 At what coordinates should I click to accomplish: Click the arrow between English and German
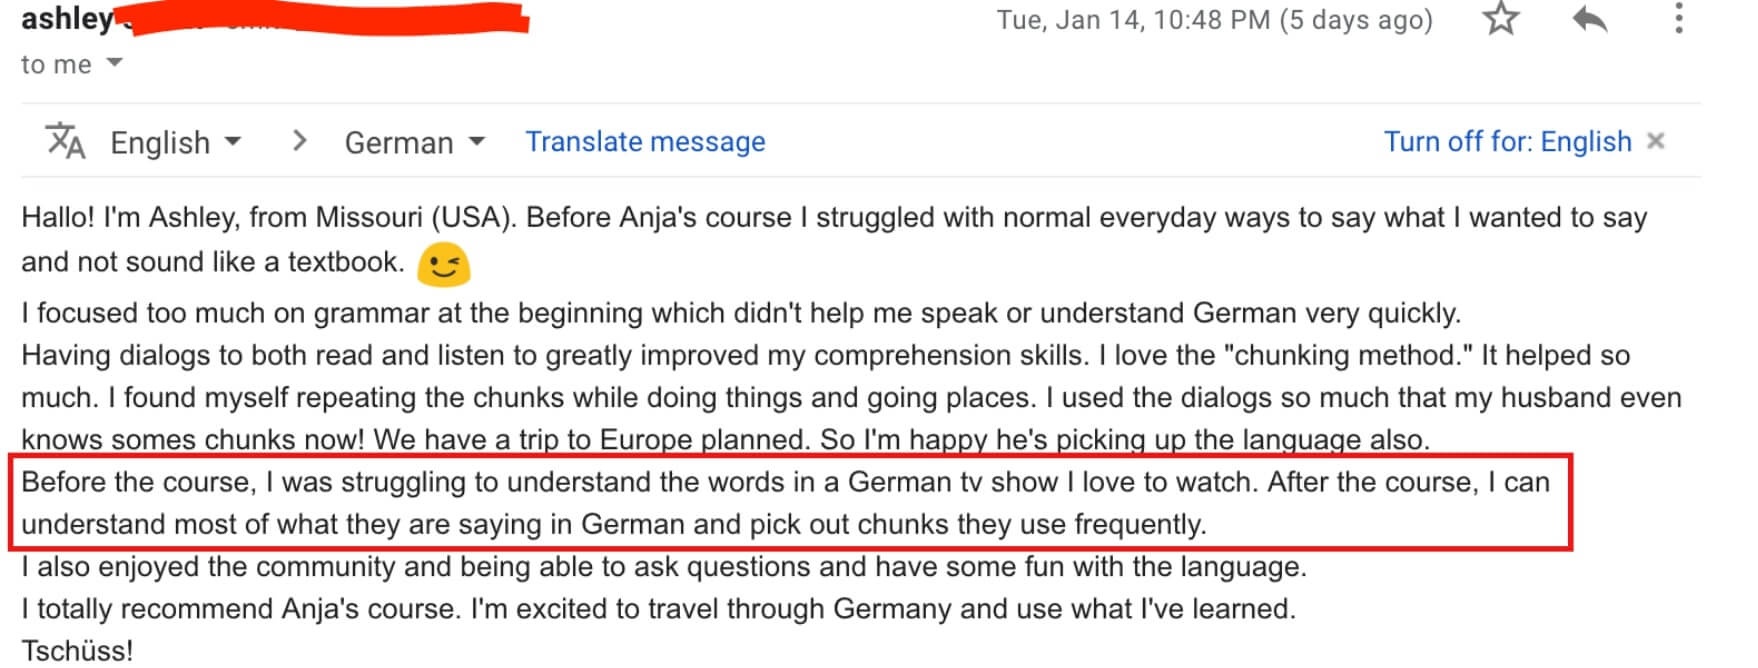coord(299,141)
